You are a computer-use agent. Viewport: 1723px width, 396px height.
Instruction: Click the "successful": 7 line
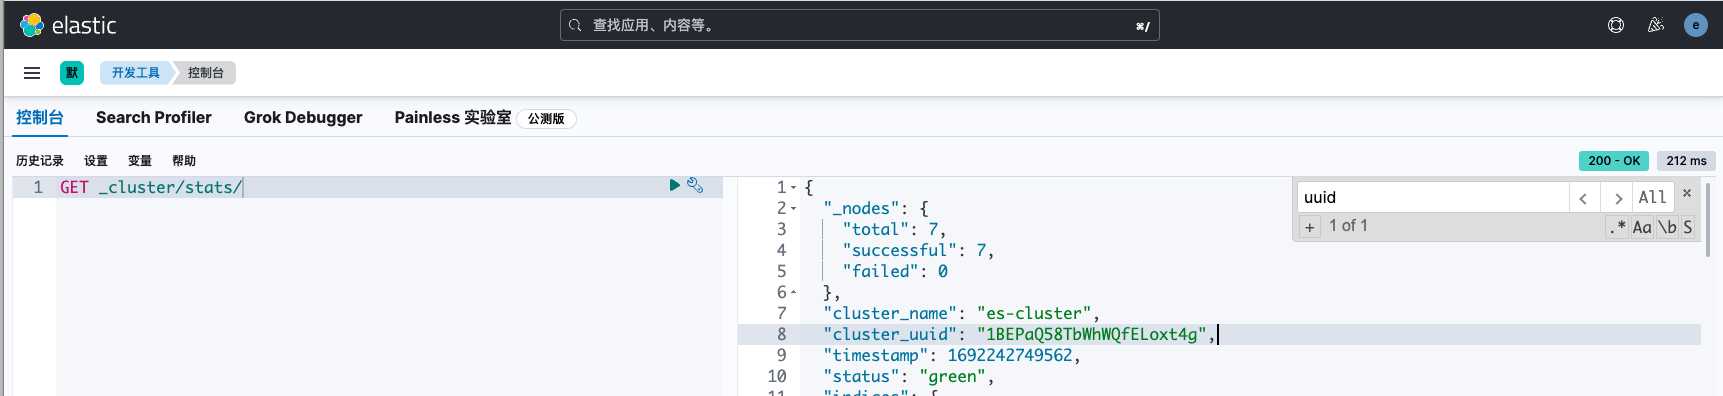click(x=917, y=251)
